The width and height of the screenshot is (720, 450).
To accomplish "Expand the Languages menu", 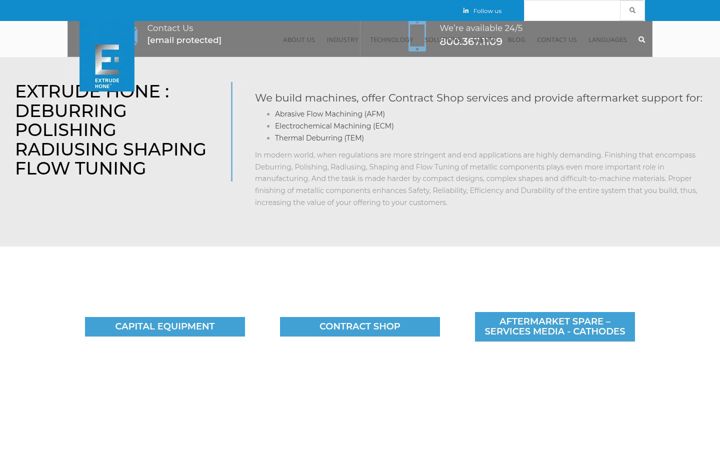I will [608, 40].
